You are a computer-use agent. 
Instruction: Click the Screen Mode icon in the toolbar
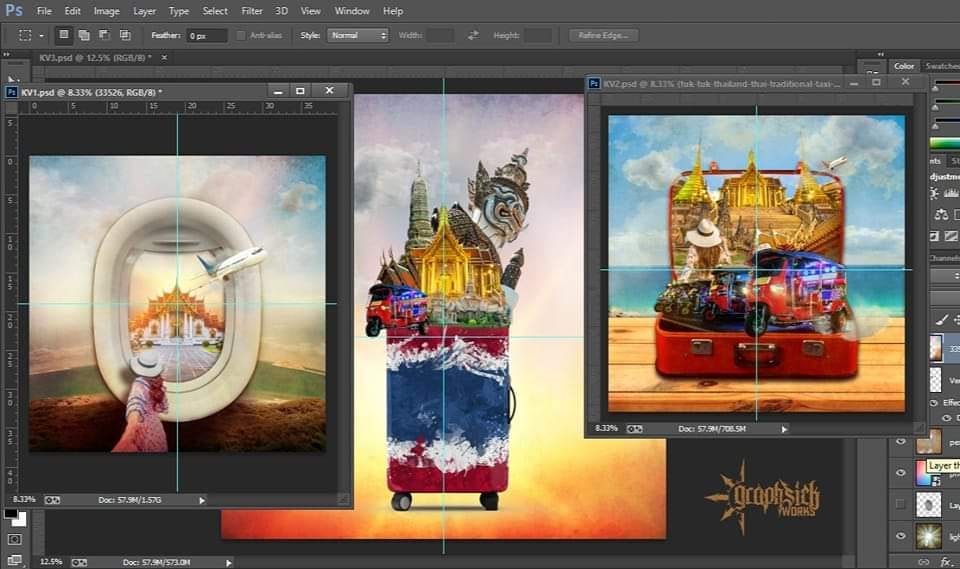point(14,561)
